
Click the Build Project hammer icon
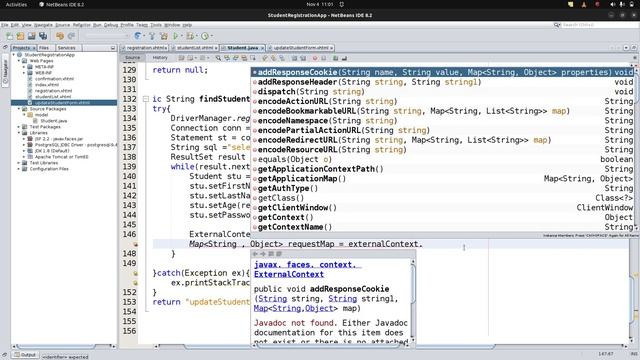click(x=152, y=36)
